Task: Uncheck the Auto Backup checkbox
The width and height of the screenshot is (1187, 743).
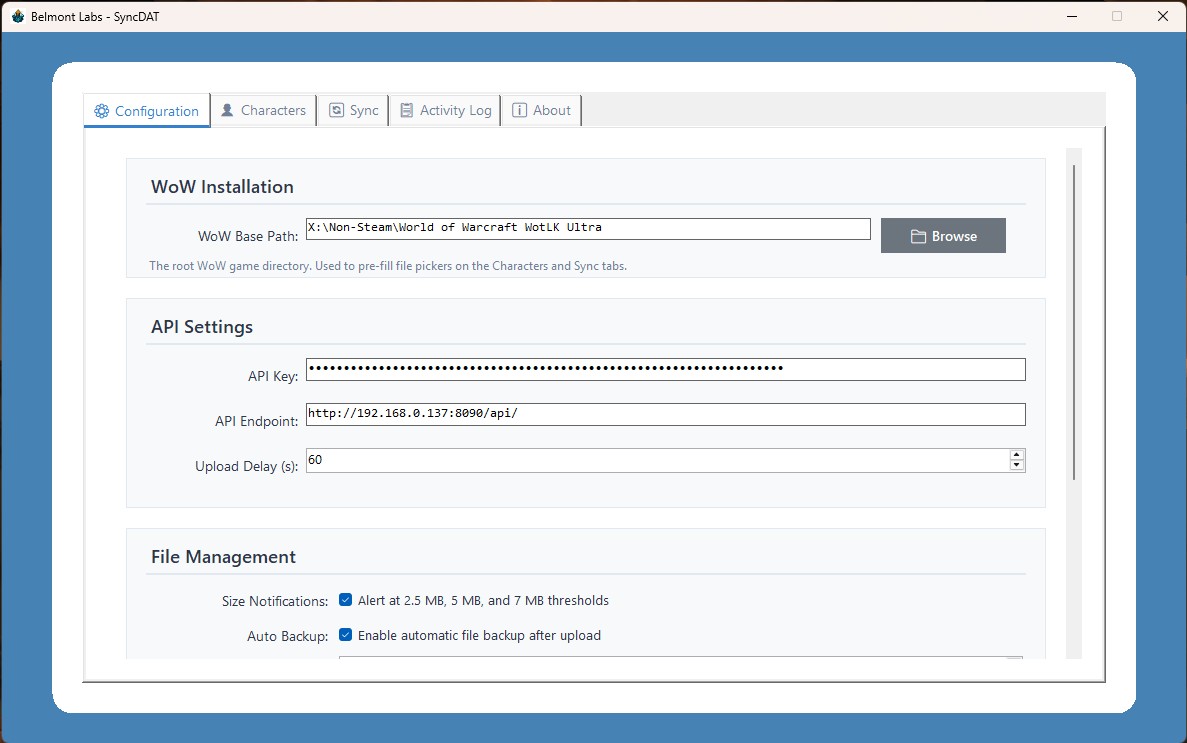Action: (345, 635)
